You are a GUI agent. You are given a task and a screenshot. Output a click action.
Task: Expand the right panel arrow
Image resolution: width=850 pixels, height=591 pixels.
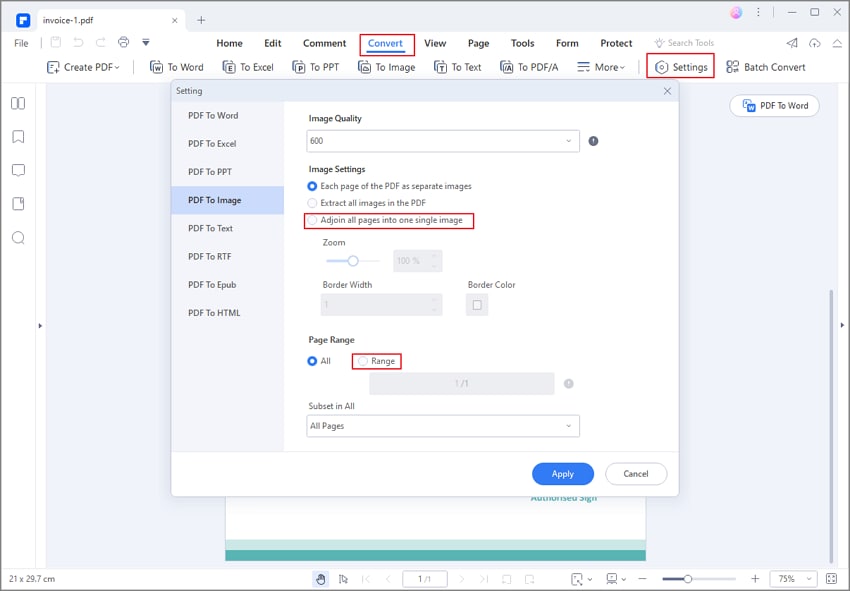click(842, 325)
